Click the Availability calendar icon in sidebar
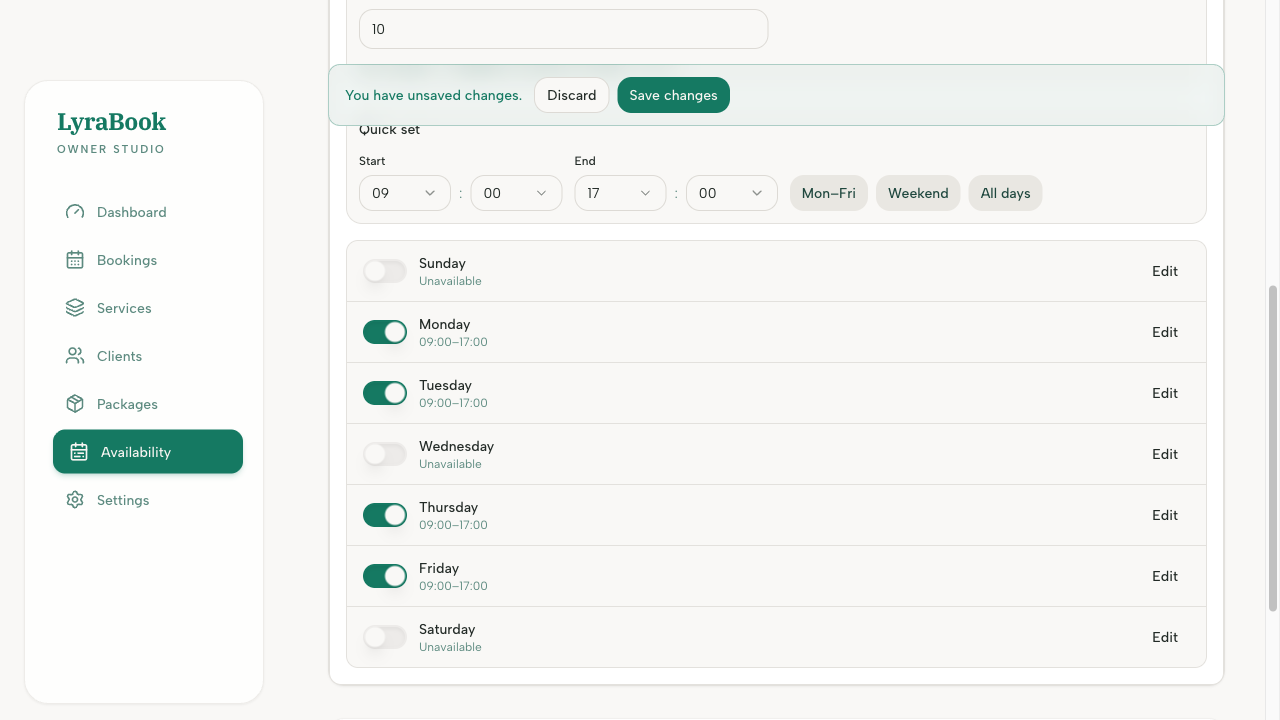This screenshot has width=1280, height=720. (75, 452)
